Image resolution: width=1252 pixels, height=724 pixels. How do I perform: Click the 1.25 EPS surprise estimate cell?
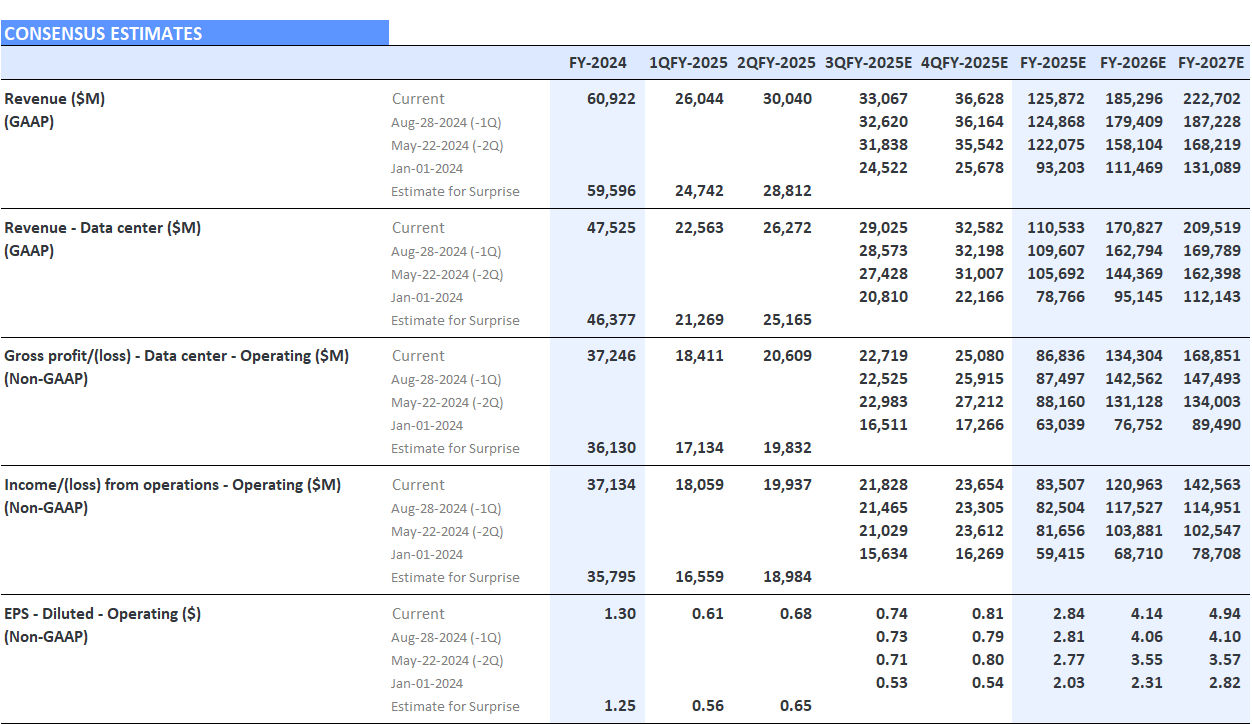pyautogui.click(x=619, y=705)
